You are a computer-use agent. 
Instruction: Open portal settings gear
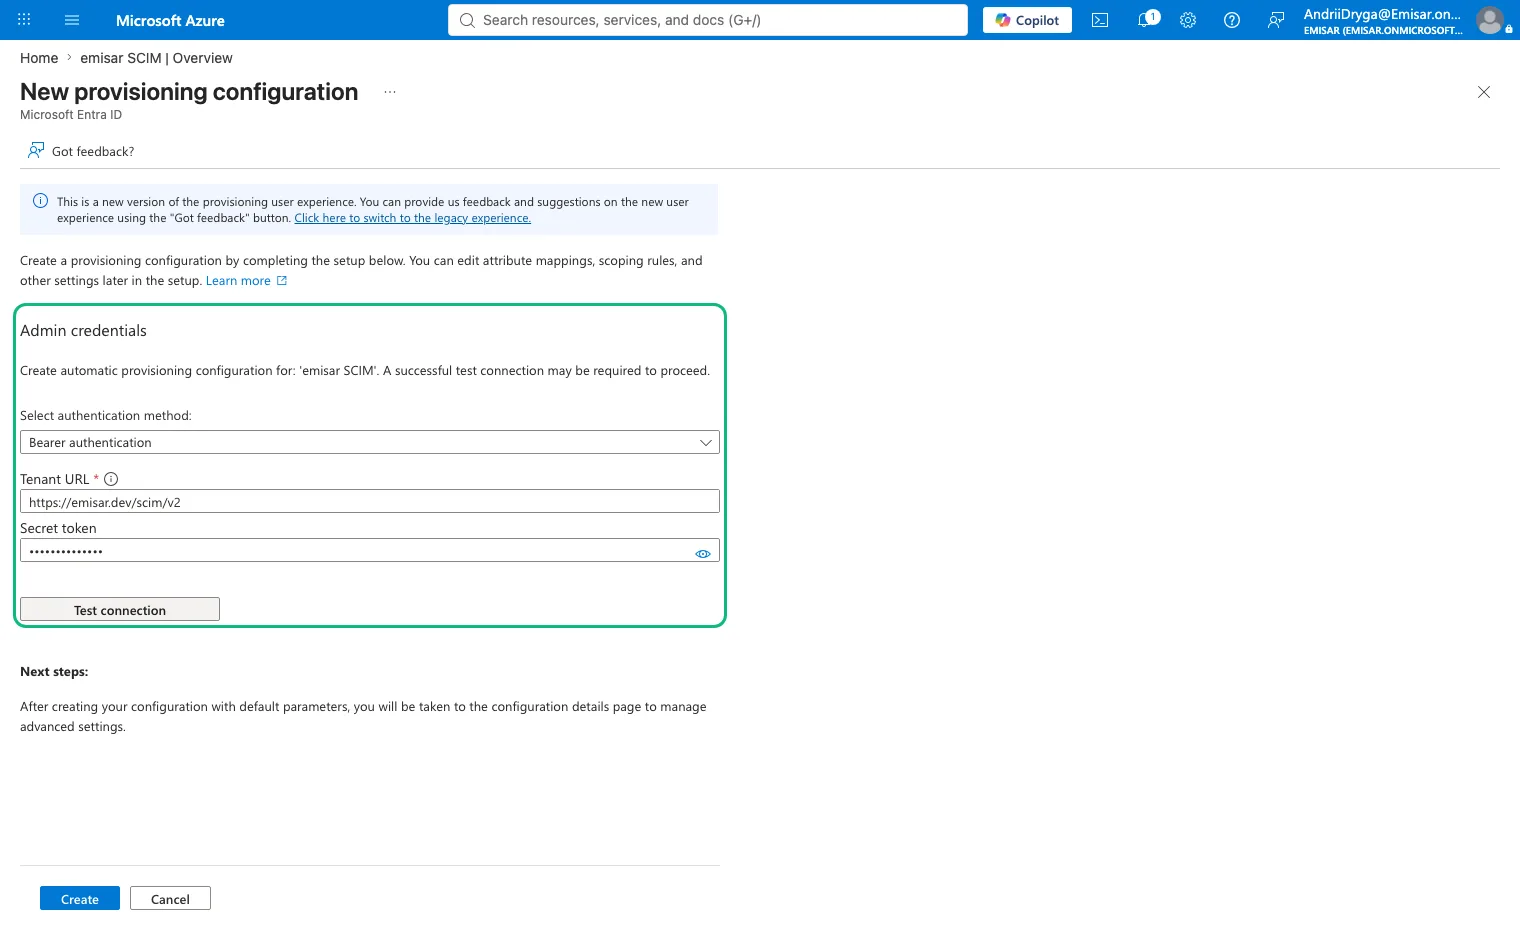(x=1188, y=20)
